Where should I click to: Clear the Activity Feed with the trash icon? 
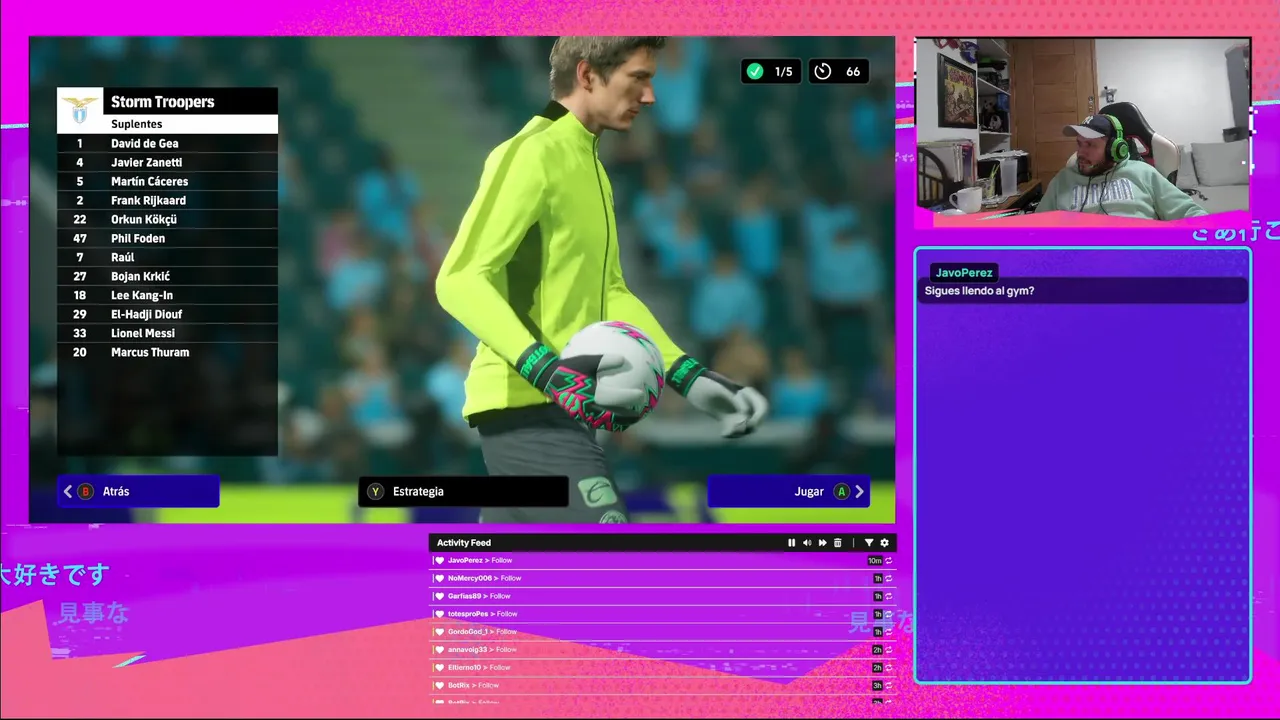(838, 543)
